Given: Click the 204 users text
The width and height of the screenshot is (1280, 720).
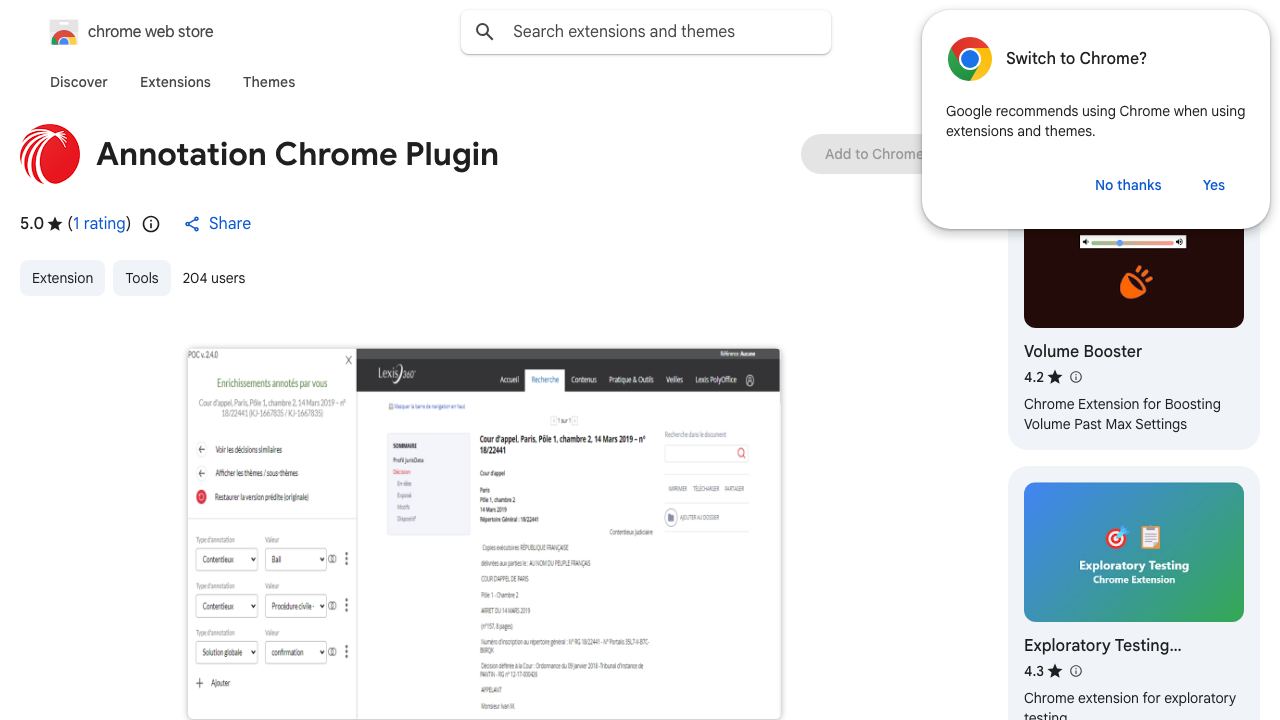Looking at the screenshot, I should [x=214, y=278].
